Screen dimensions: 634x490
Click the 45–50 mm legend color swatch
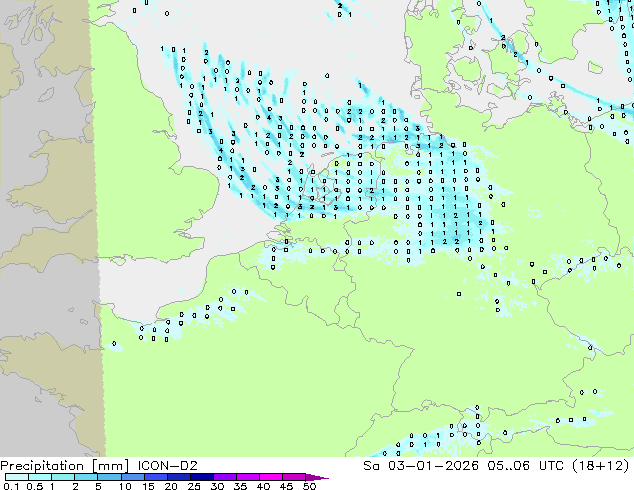pyautogui.click(x=294, y=477)
